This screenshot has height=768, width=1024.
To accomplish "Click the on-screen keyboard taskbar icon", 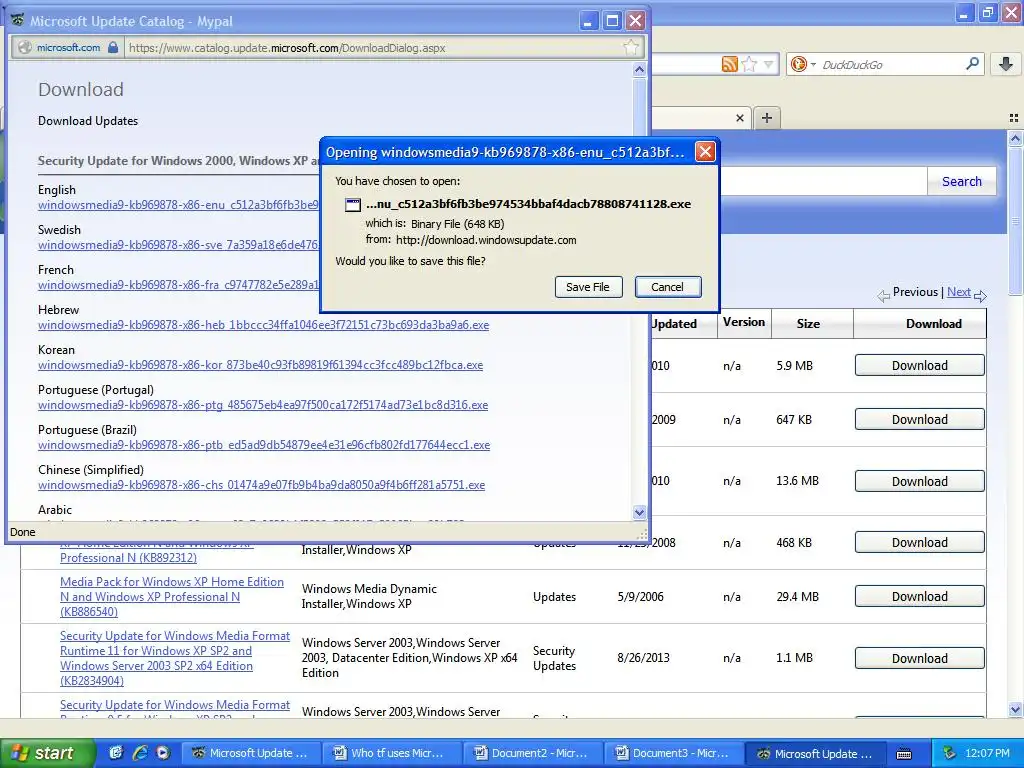I will 904,754.
